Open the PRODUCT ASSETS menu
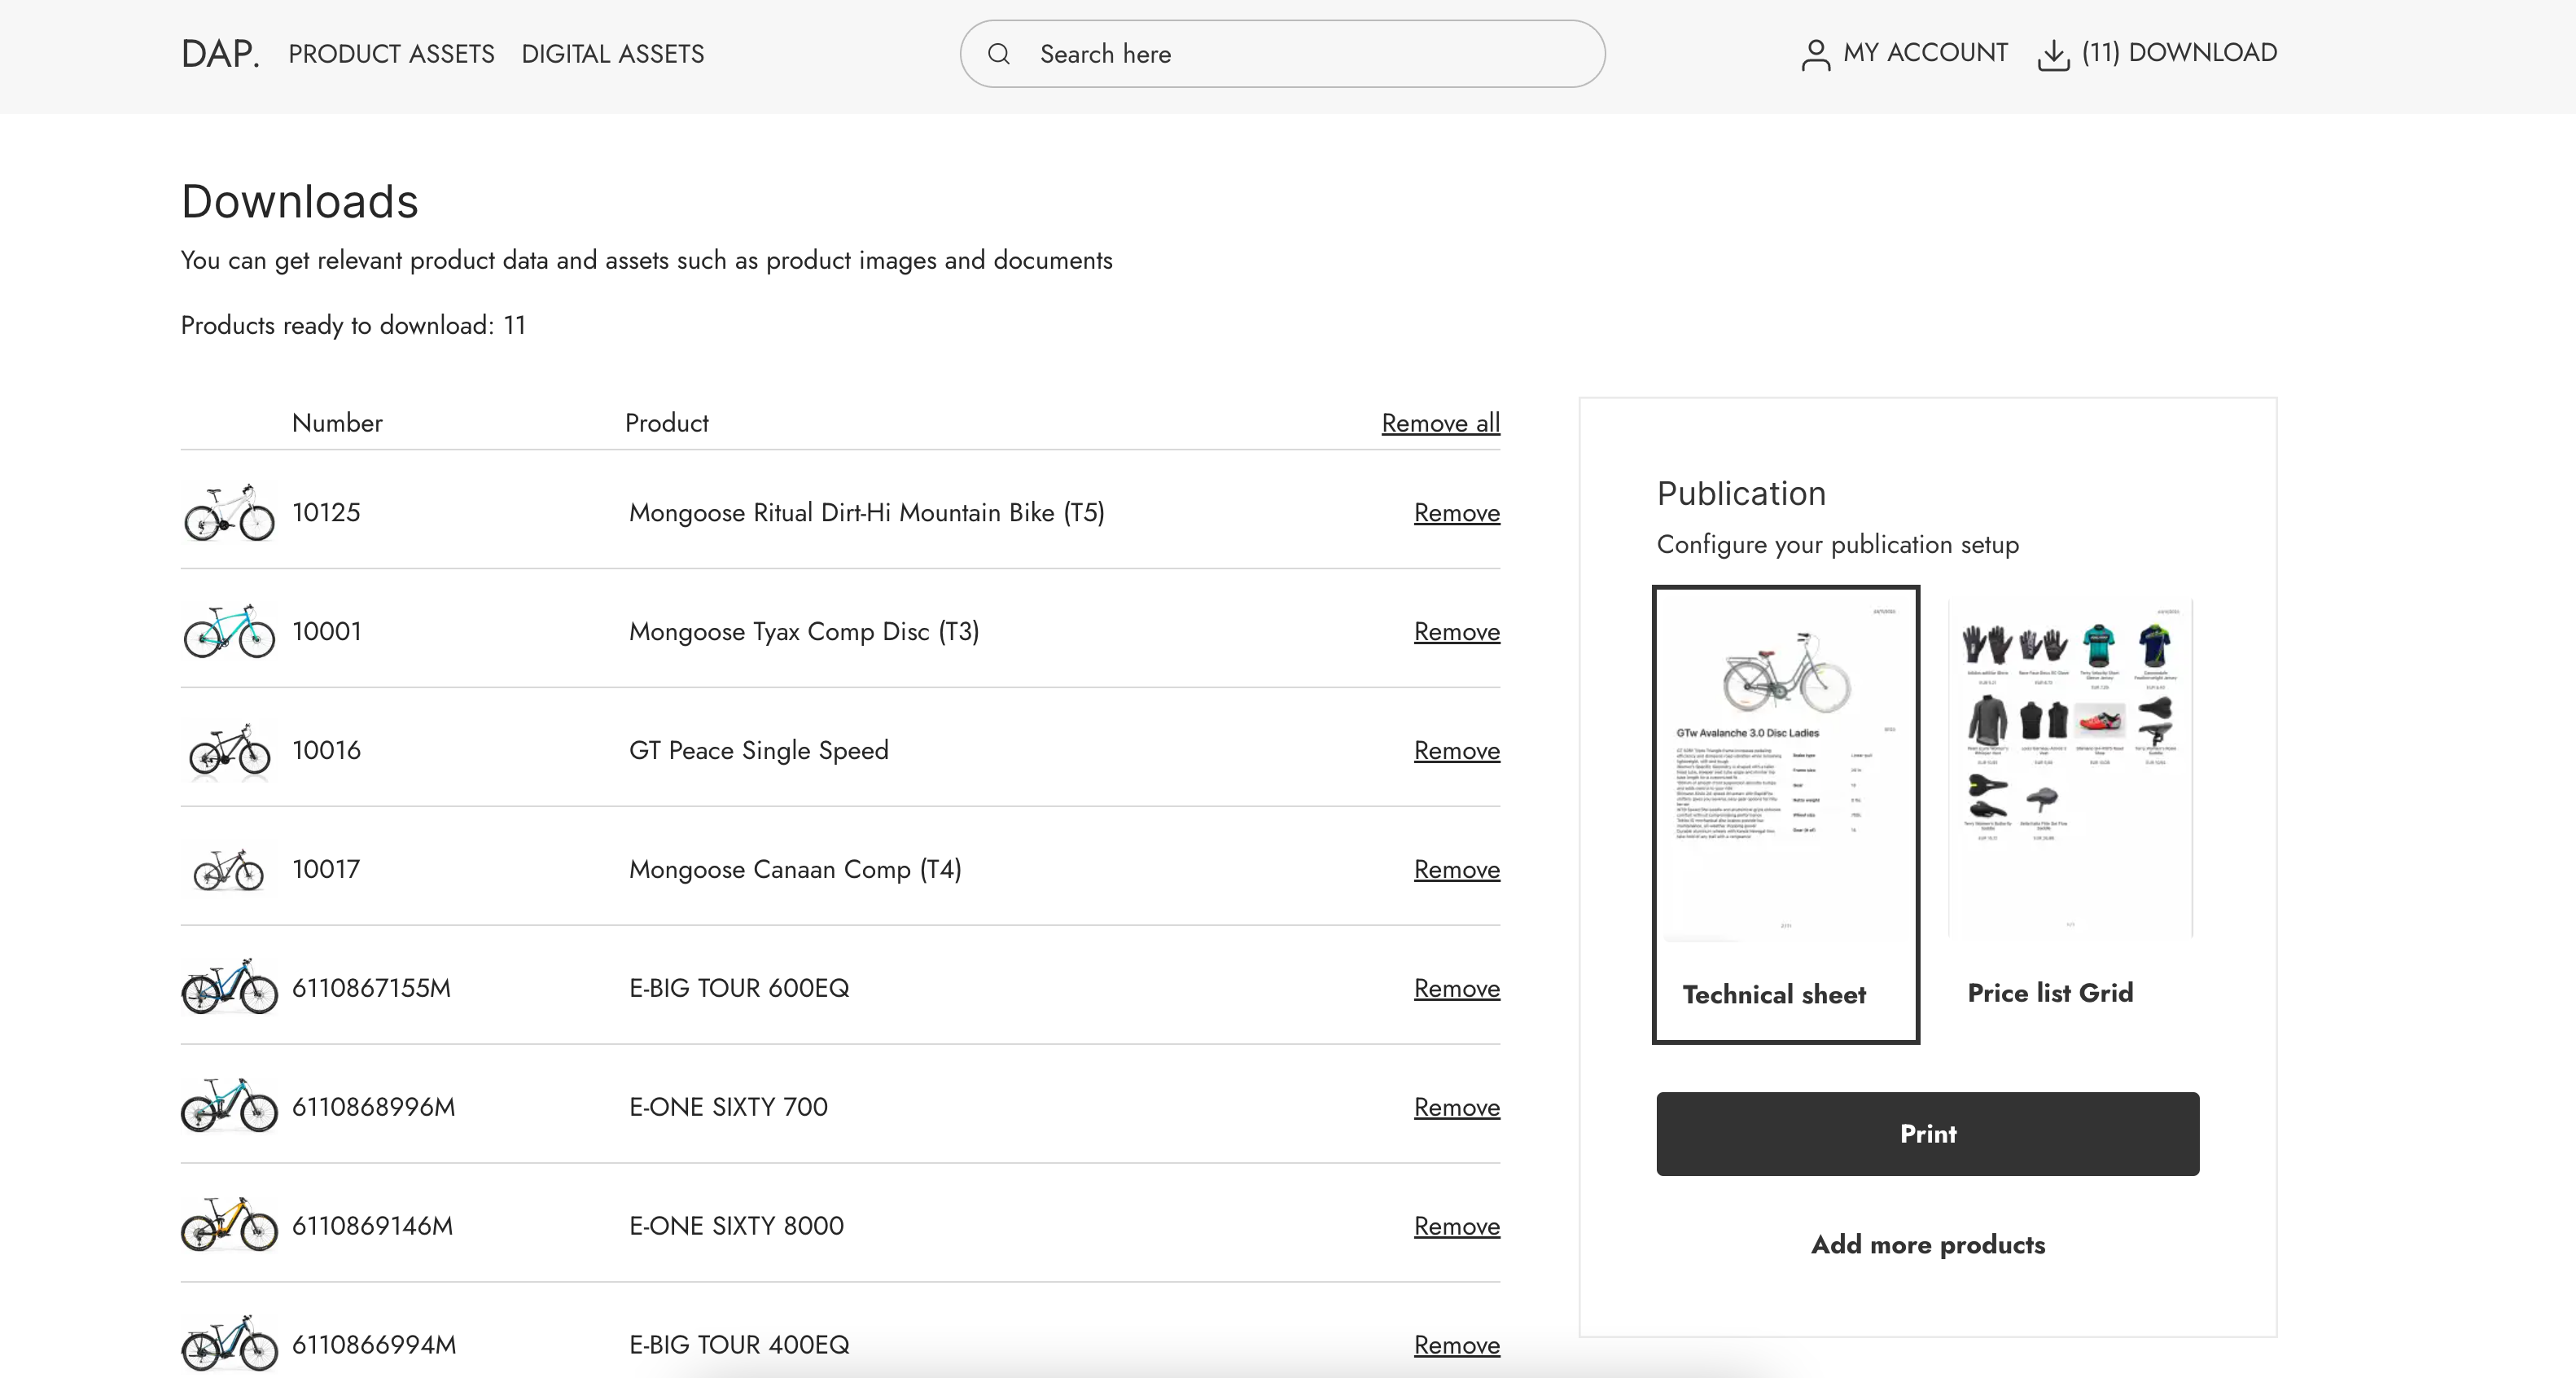Image resolution: width=2576 pixels, height=1378 pixels. coord(391,54)
